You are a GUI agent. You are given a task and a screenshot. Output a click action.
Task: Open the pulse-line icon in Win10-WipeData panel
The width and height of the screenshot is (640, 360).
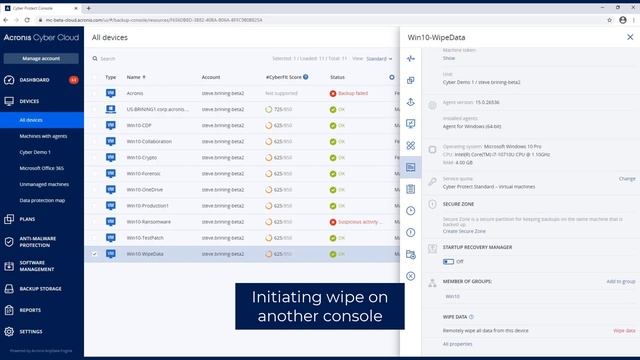(411, 59)
